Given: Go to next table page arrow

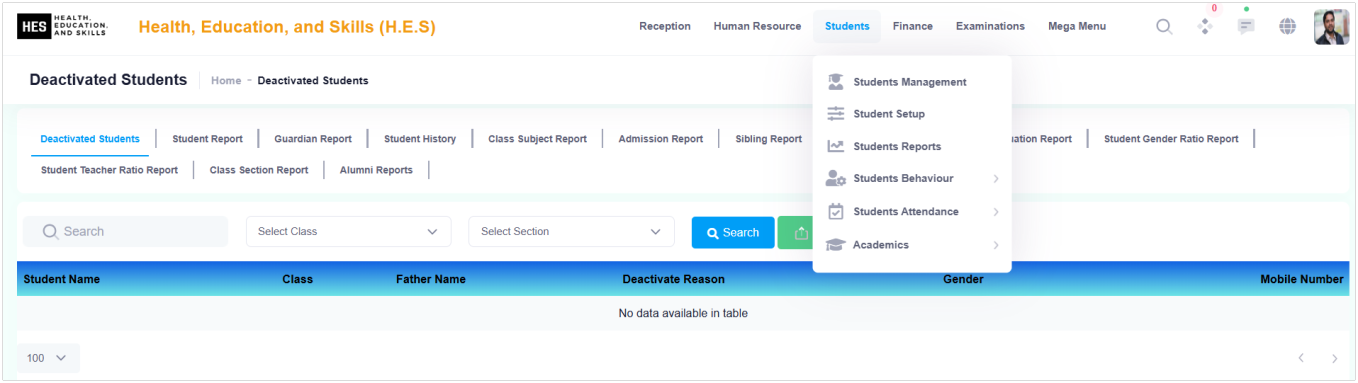Looking at the screenshot, I should [x=1334, y=358].
